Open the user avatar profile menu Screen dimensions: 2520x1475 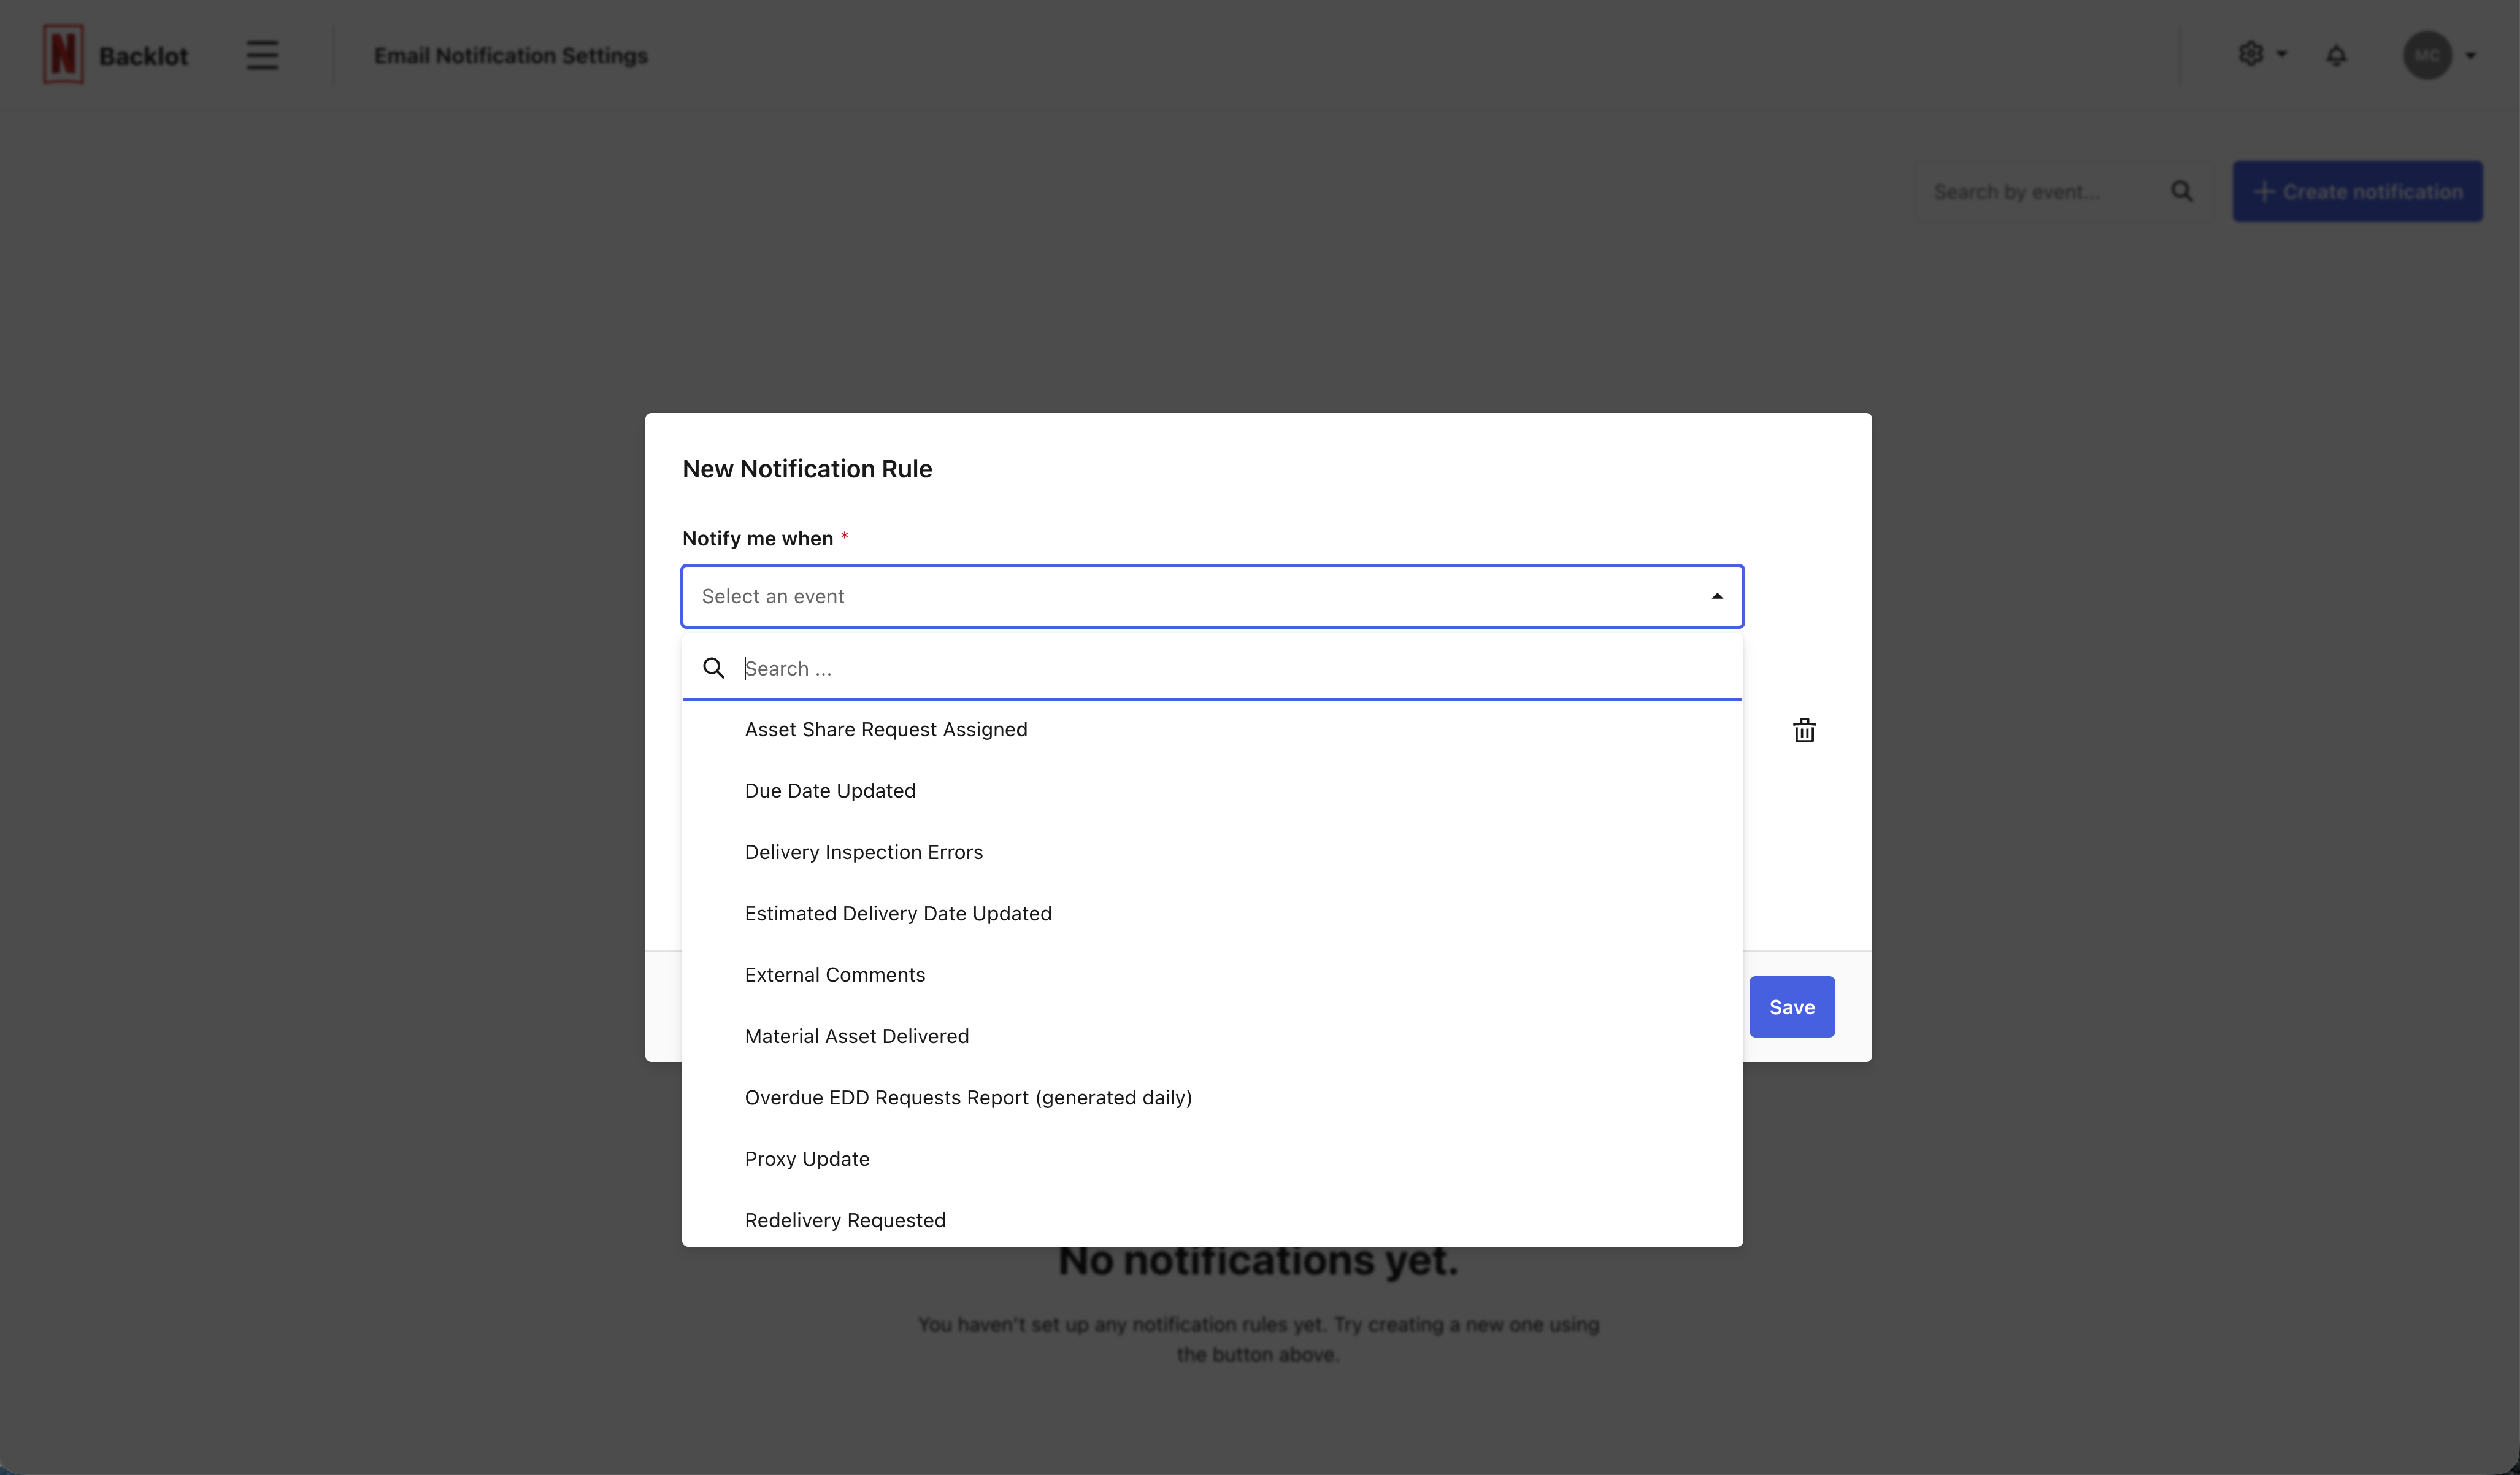point(2427,55)
